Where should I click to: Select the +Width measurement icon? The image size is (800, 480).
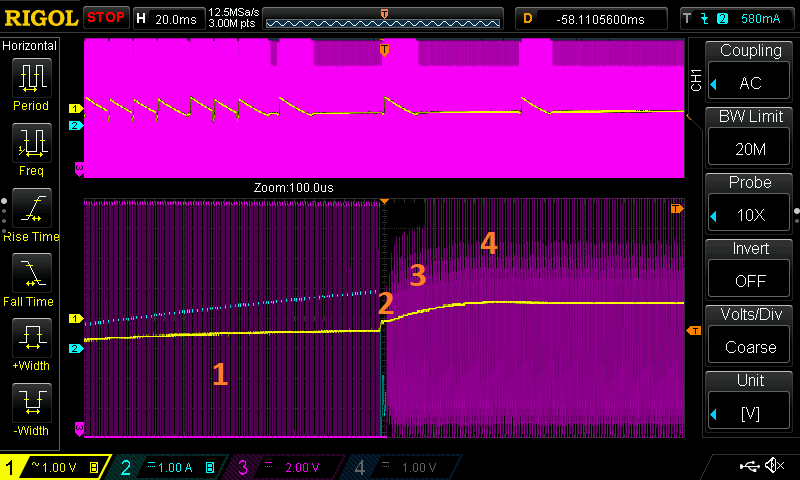coord(32,337)
